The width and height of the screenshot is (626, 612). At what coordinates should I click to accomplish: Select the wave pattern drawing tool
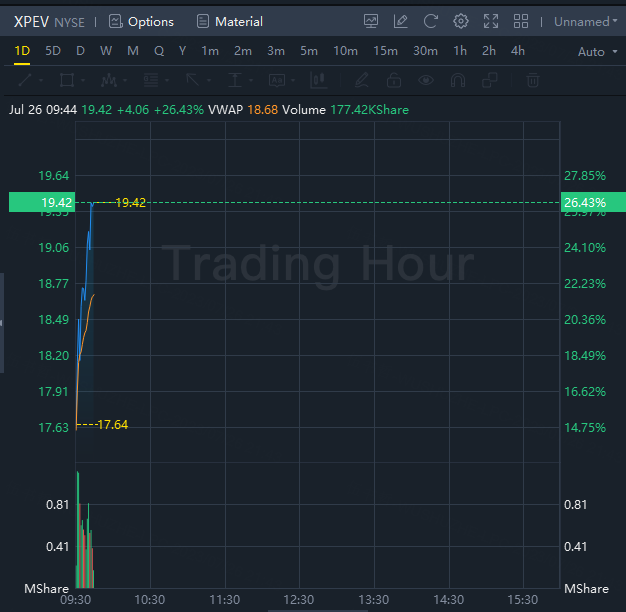109,80
